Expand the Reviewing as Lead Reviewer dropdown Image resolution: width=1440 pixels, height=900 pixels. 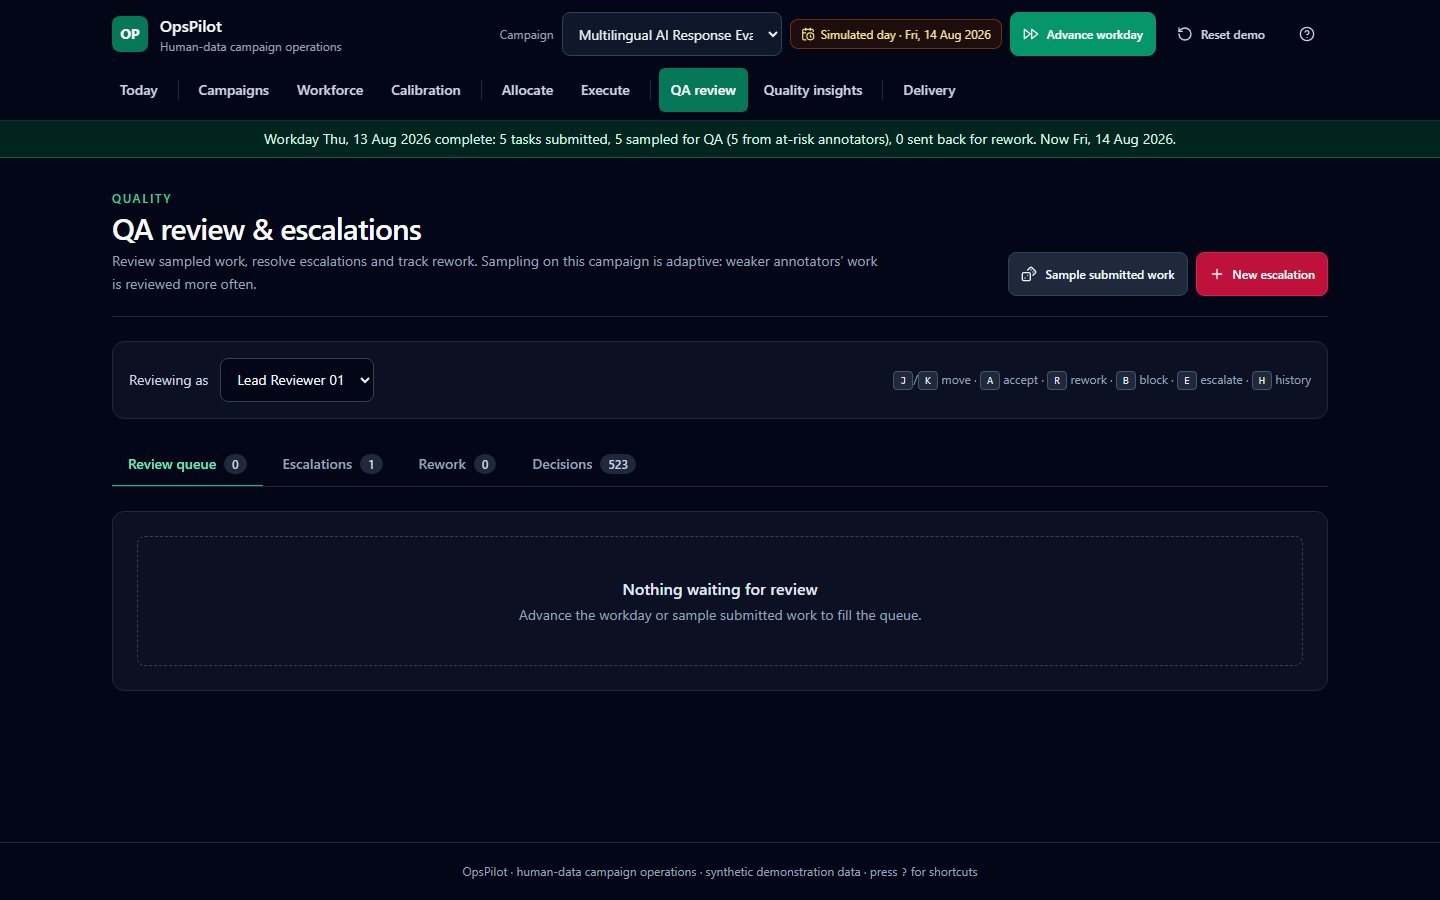pyautogui.click(x=297, y=380)
